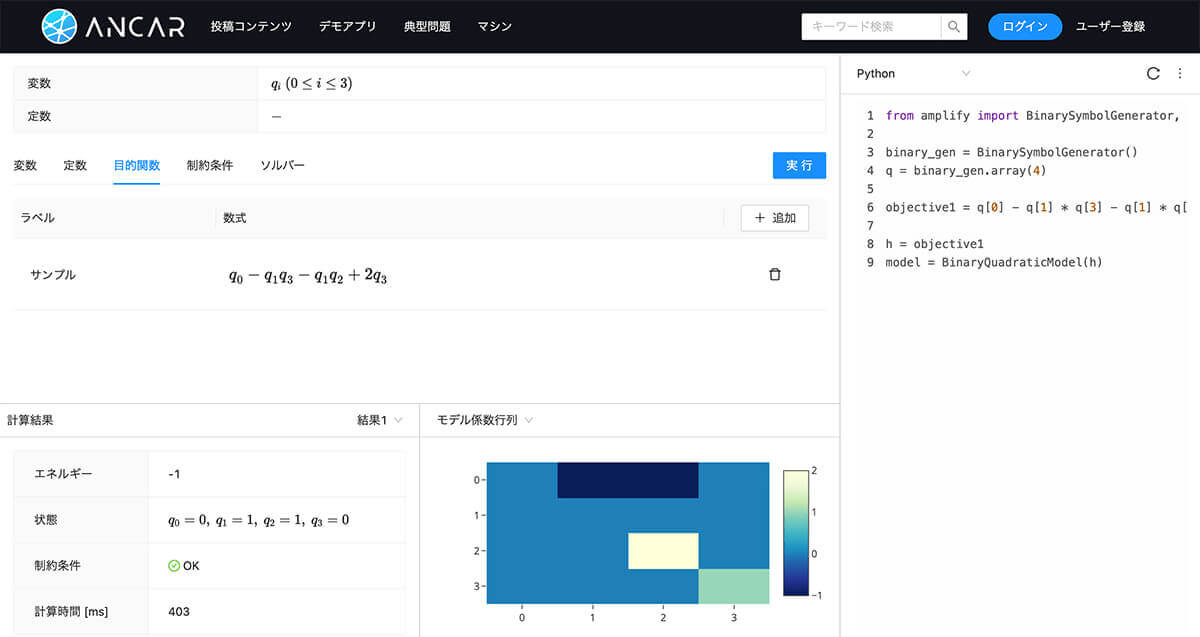Click code line 1 import statement
Viewport: 1200px width, 637px height.
coord(1034,116)
